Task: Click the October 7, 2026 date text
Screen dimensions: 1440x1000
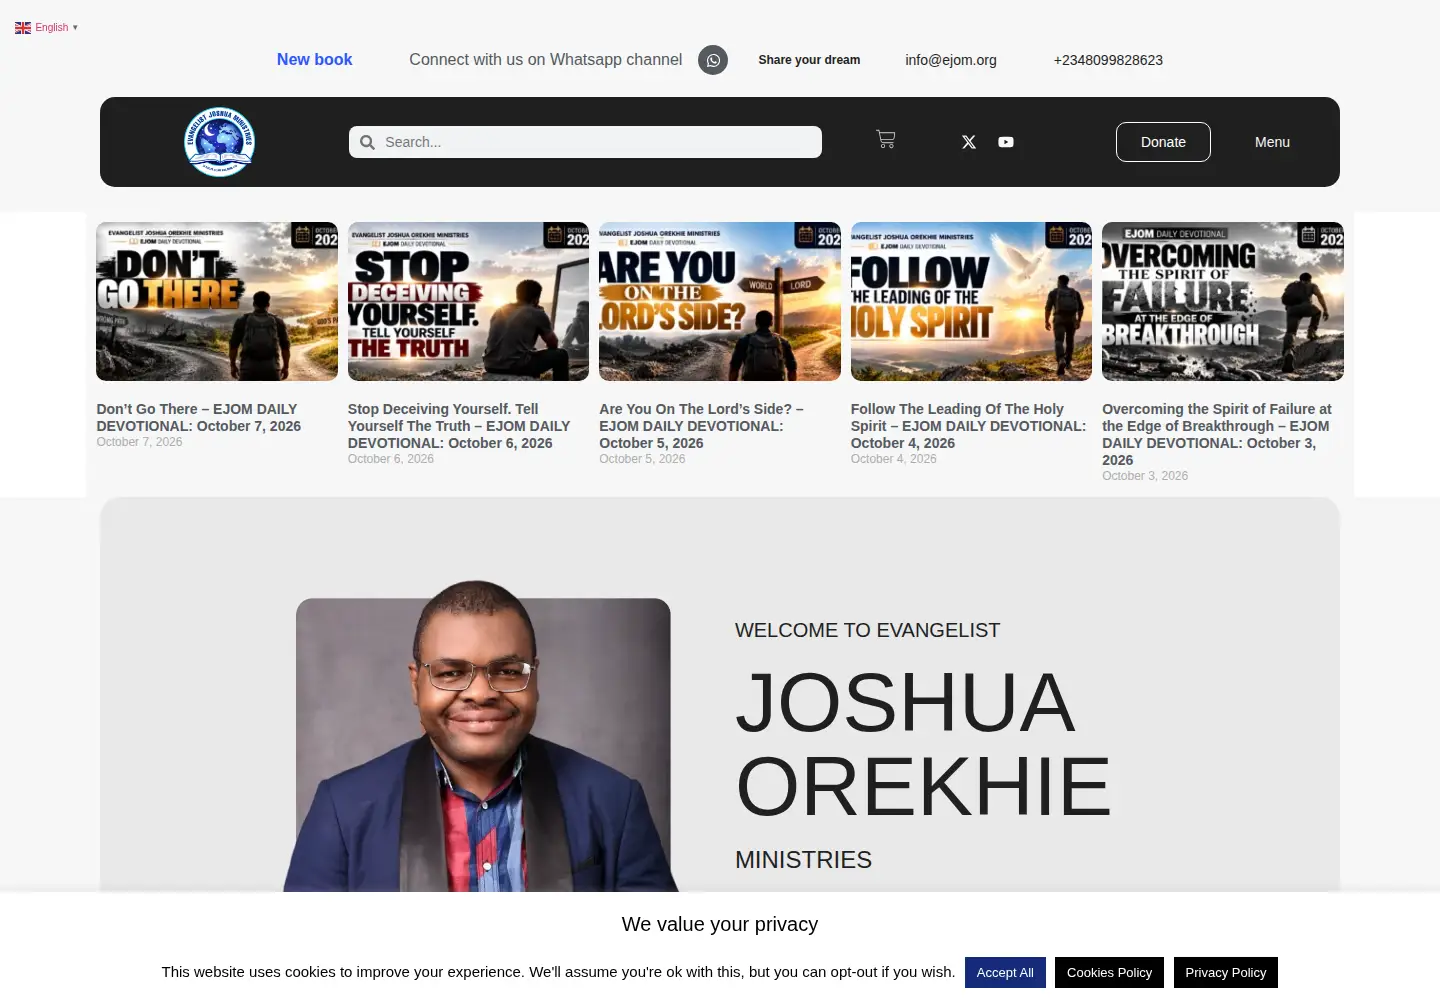Action: (x=140, y=442)
